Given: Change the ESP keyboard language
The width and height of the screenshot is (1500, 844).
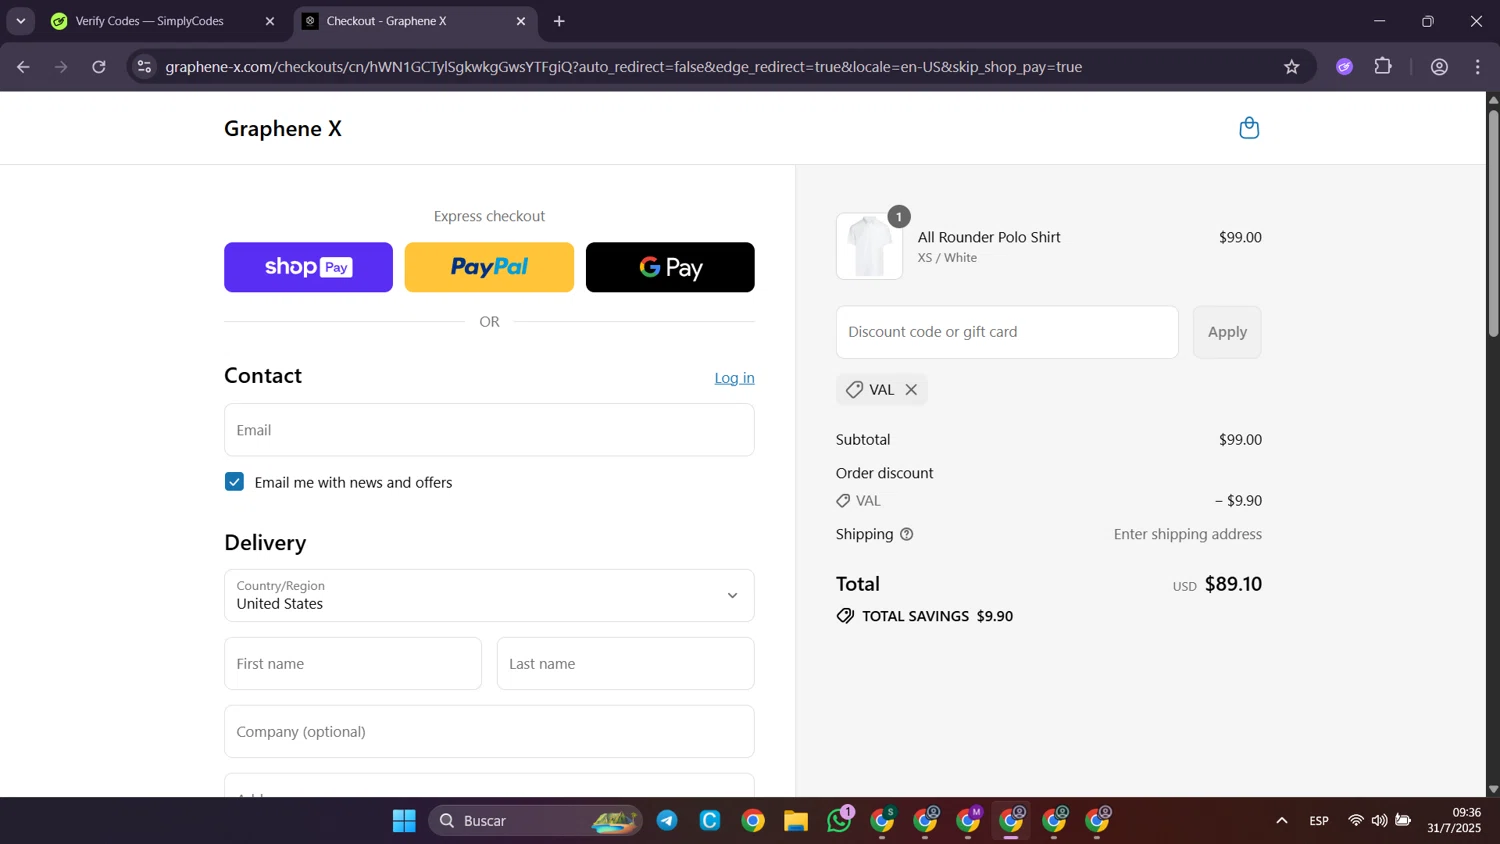Looking at the screenshot, I should coord(1319,821).
